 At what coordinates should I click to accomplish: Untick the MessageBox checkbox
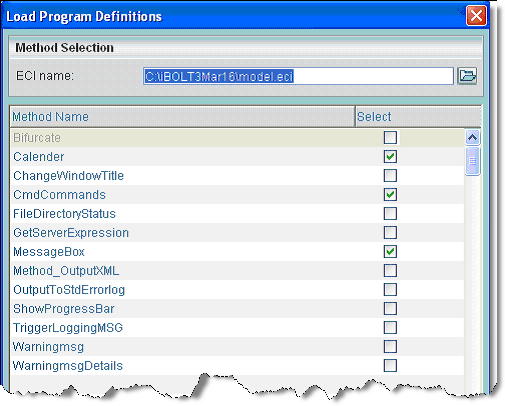390,252
